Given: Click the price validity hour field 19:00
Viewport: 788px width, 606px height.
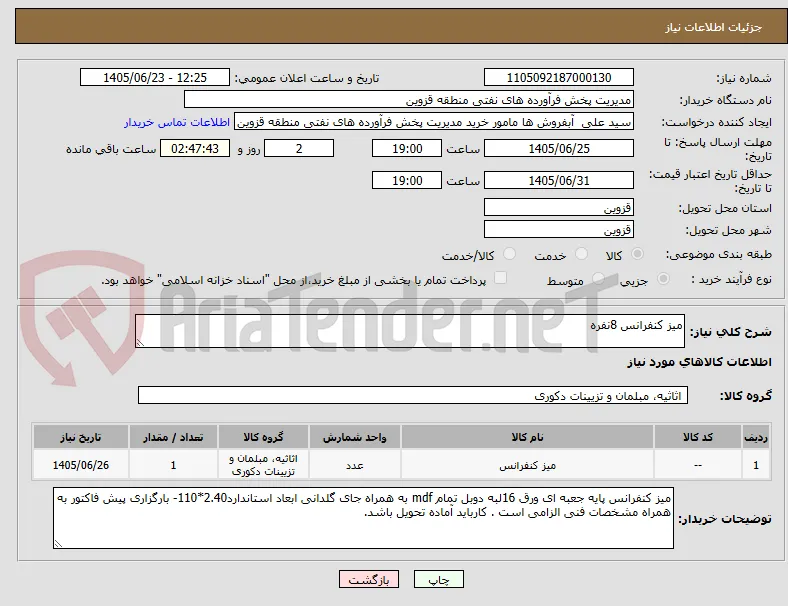Looking at the screenshot, I should pyautogui.click(x=407, y=180).
